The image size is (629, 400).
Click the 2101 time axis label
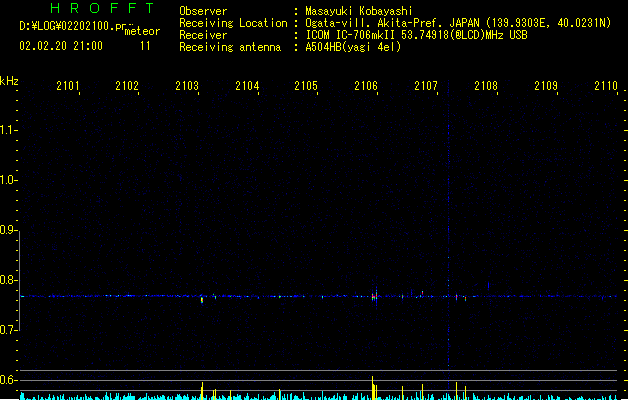tap(68, 86)
